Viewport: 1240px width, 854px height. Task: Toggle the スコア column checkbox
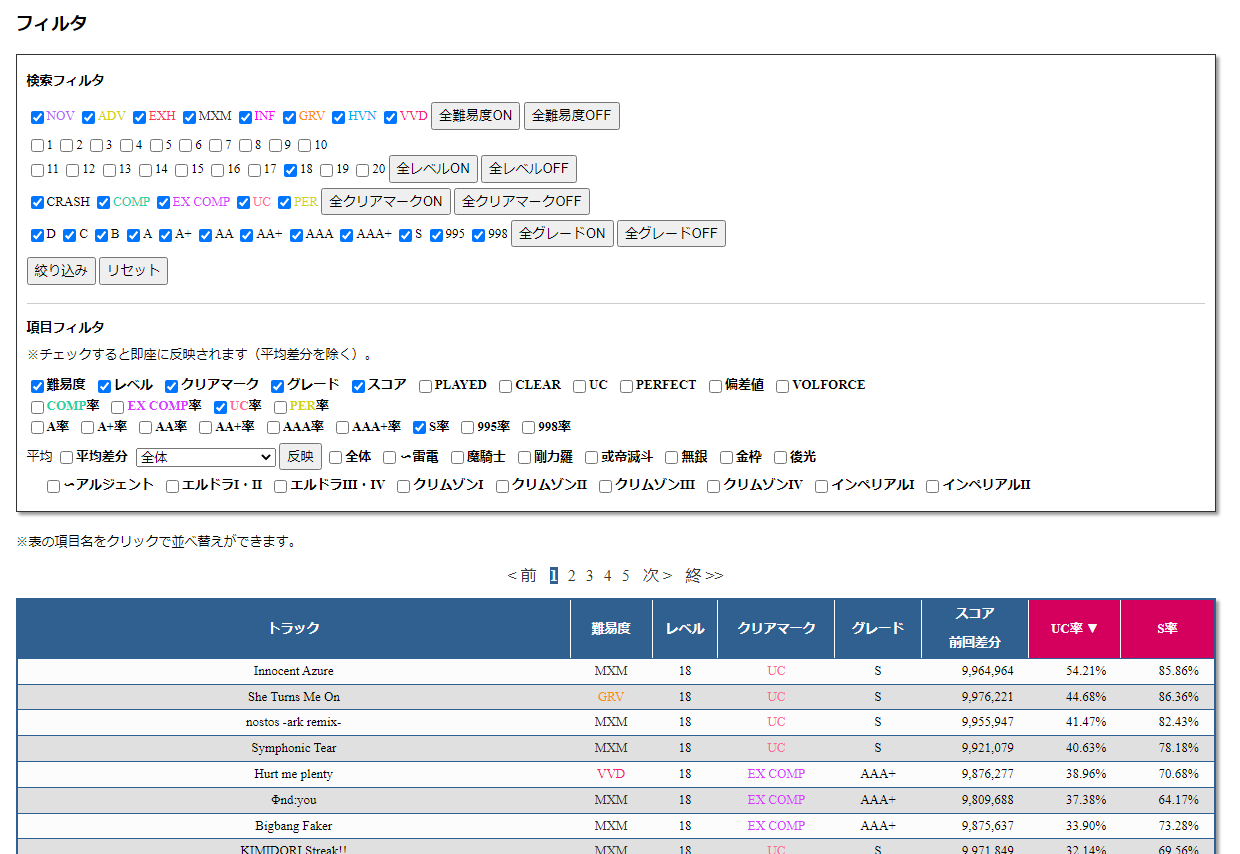pos(359,386)
